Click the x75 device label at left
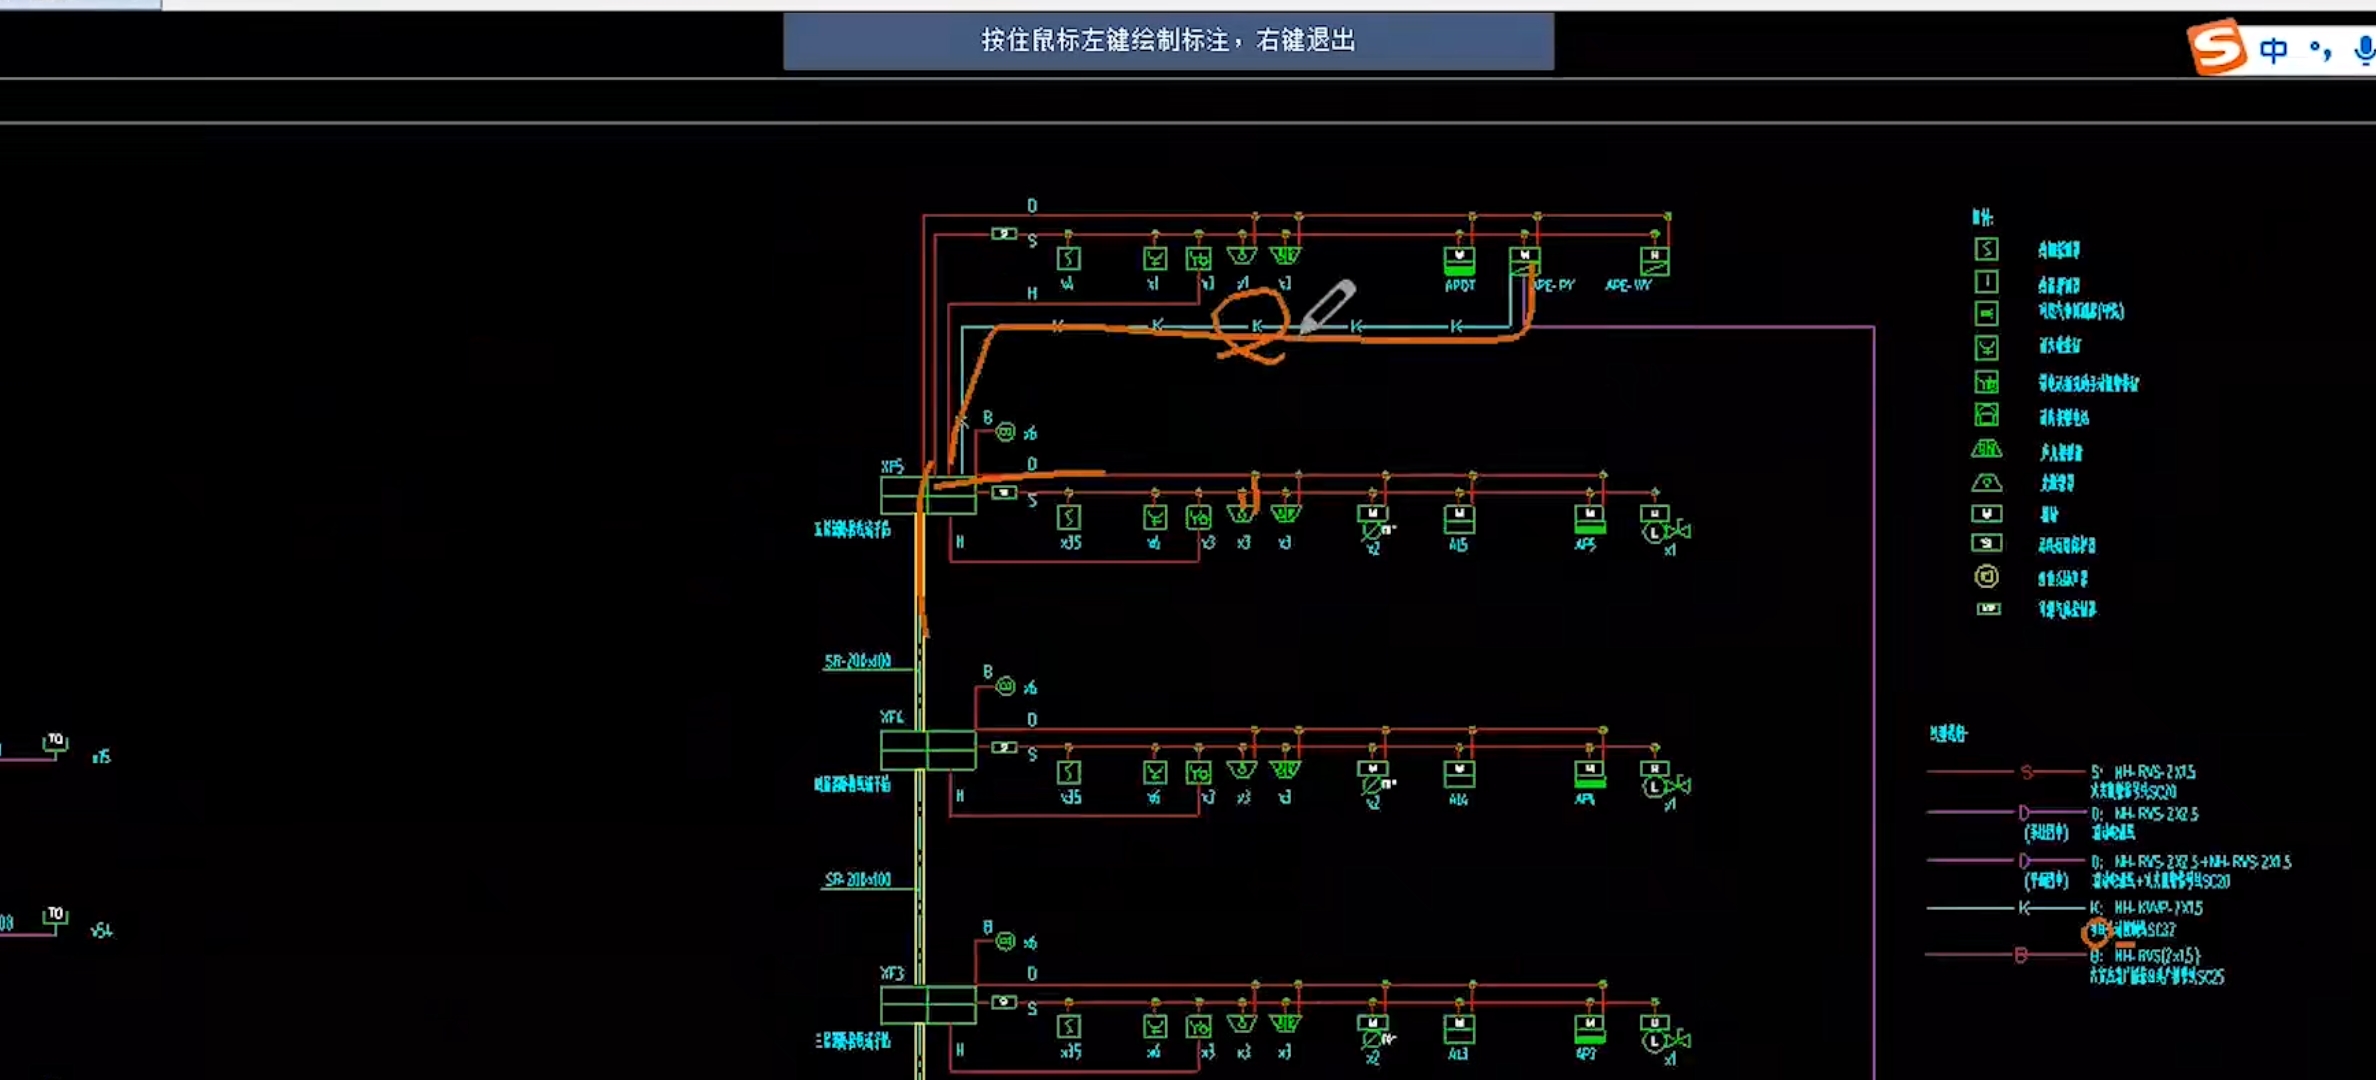The height and width of the screenshot is (1080, 2376). (101, 757)
